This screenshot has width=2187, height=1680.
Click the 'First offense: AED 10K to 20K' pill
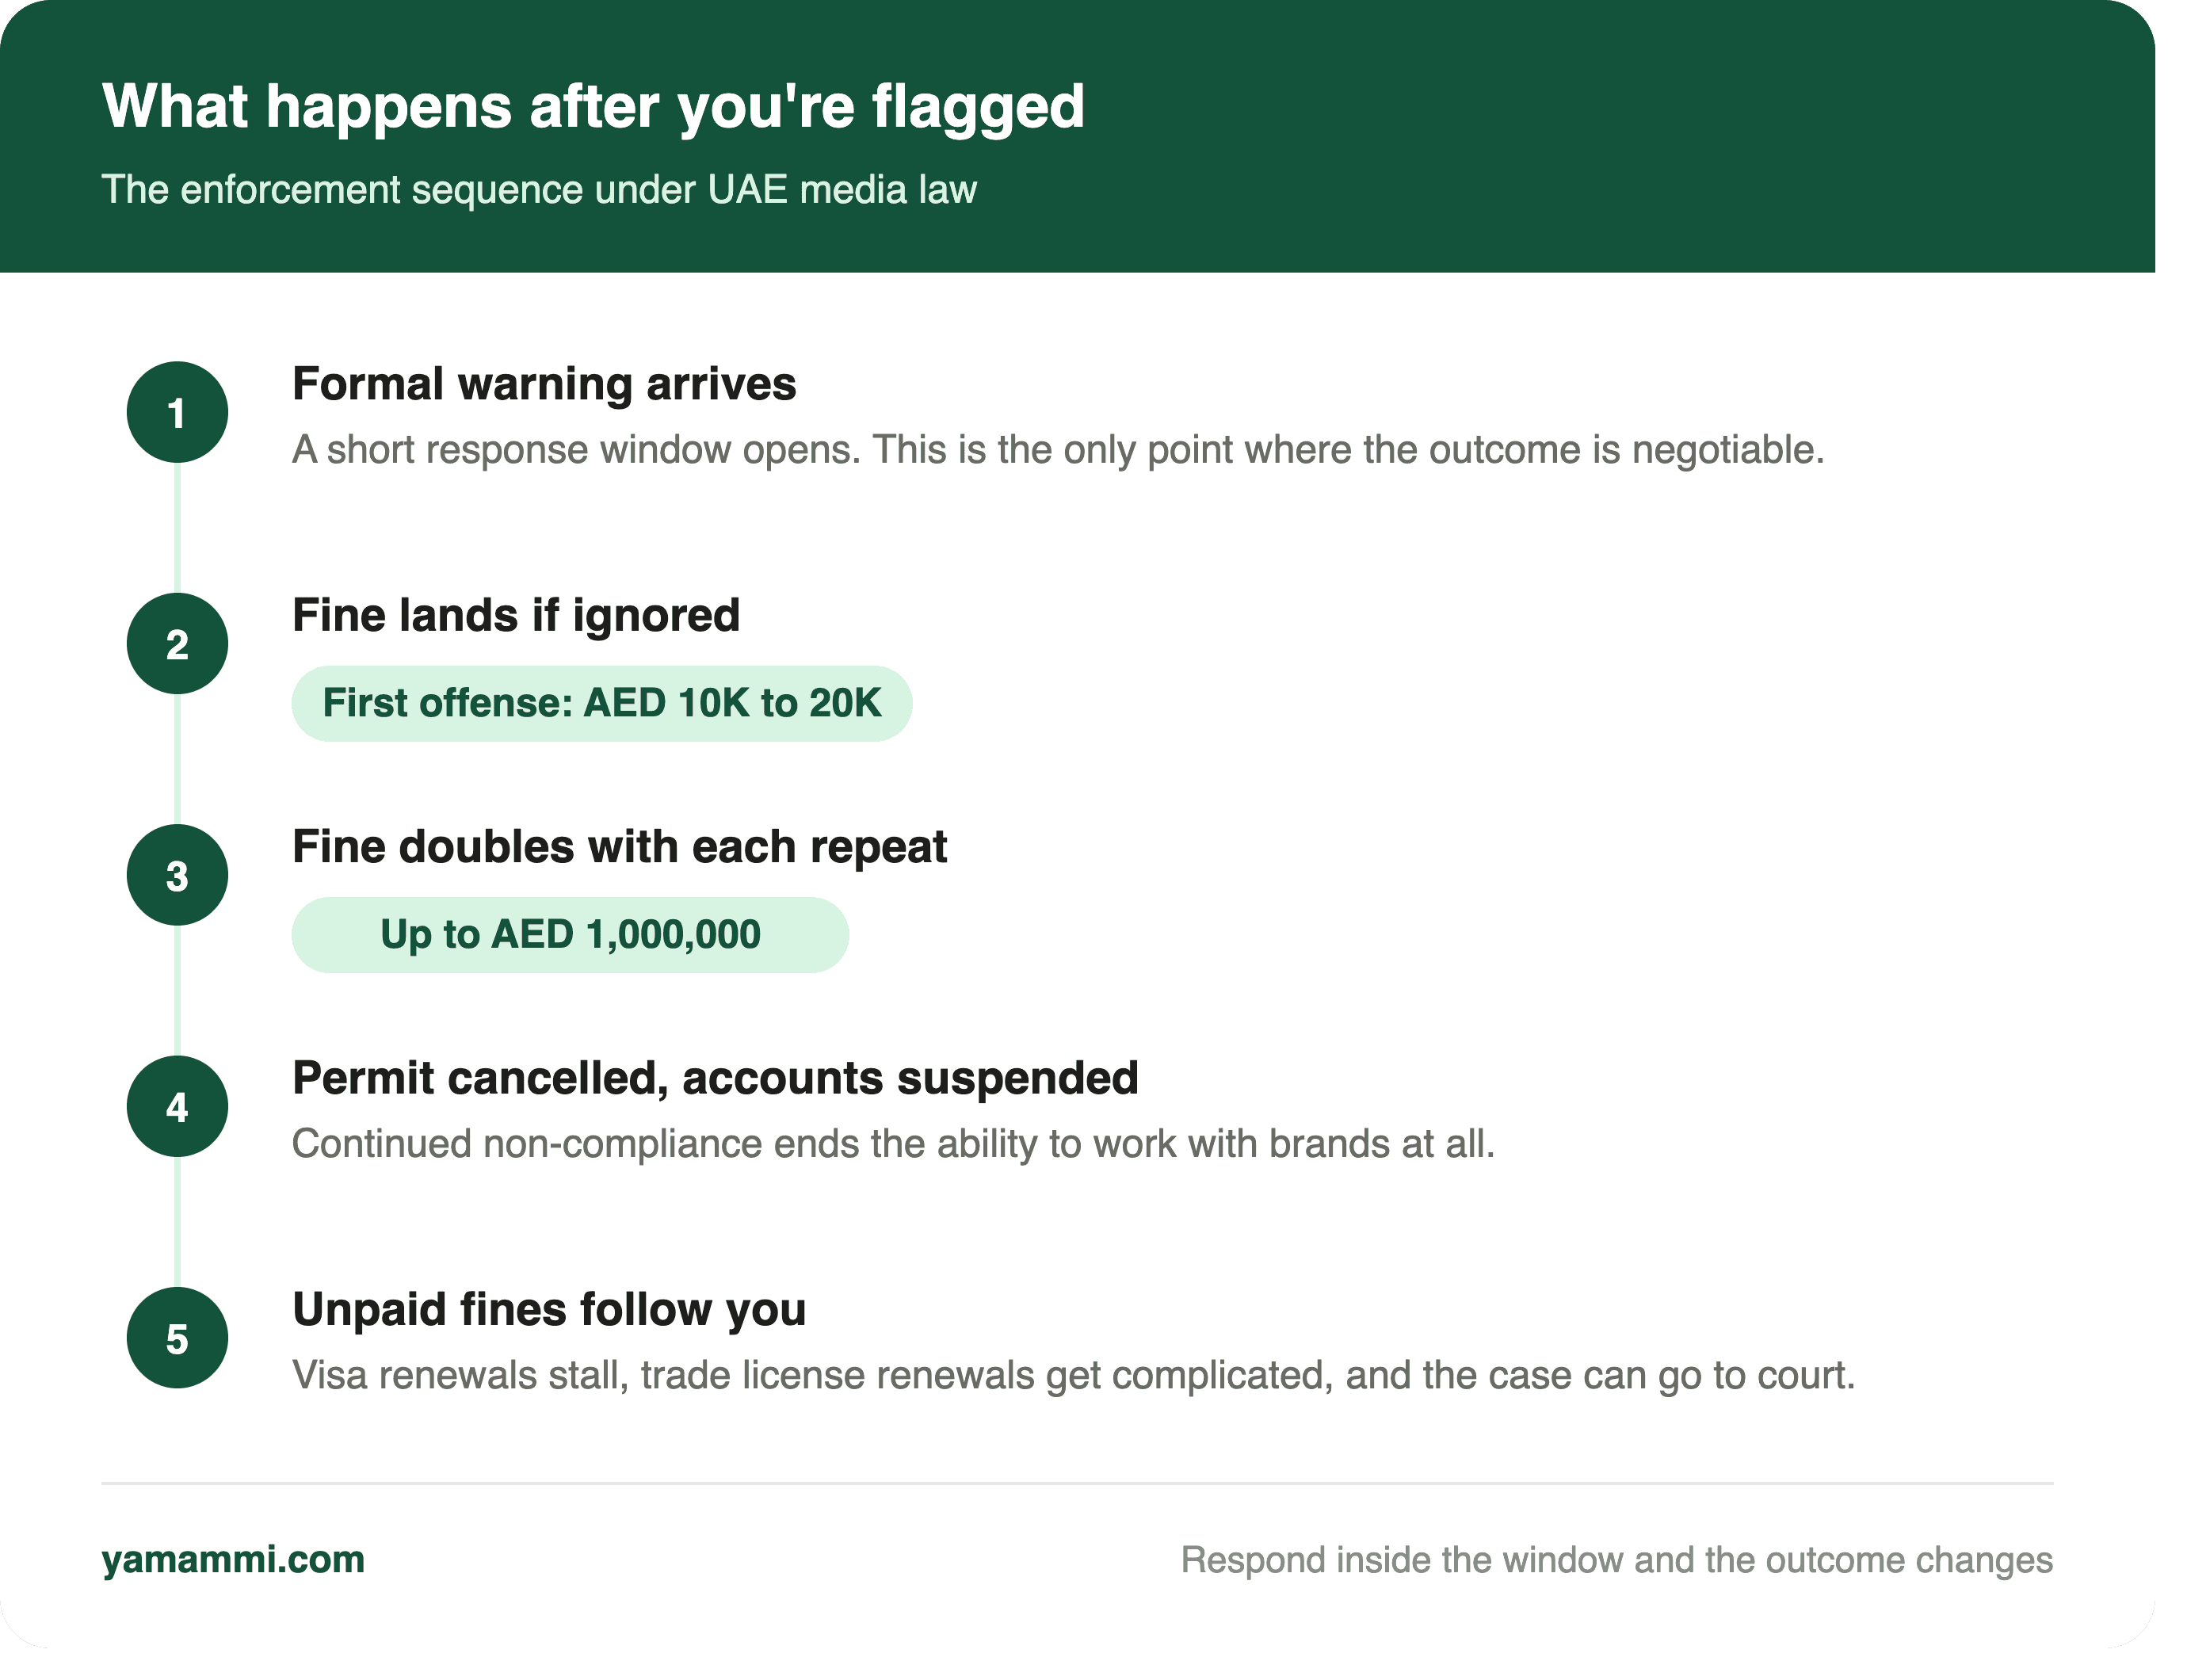point(601,703)
